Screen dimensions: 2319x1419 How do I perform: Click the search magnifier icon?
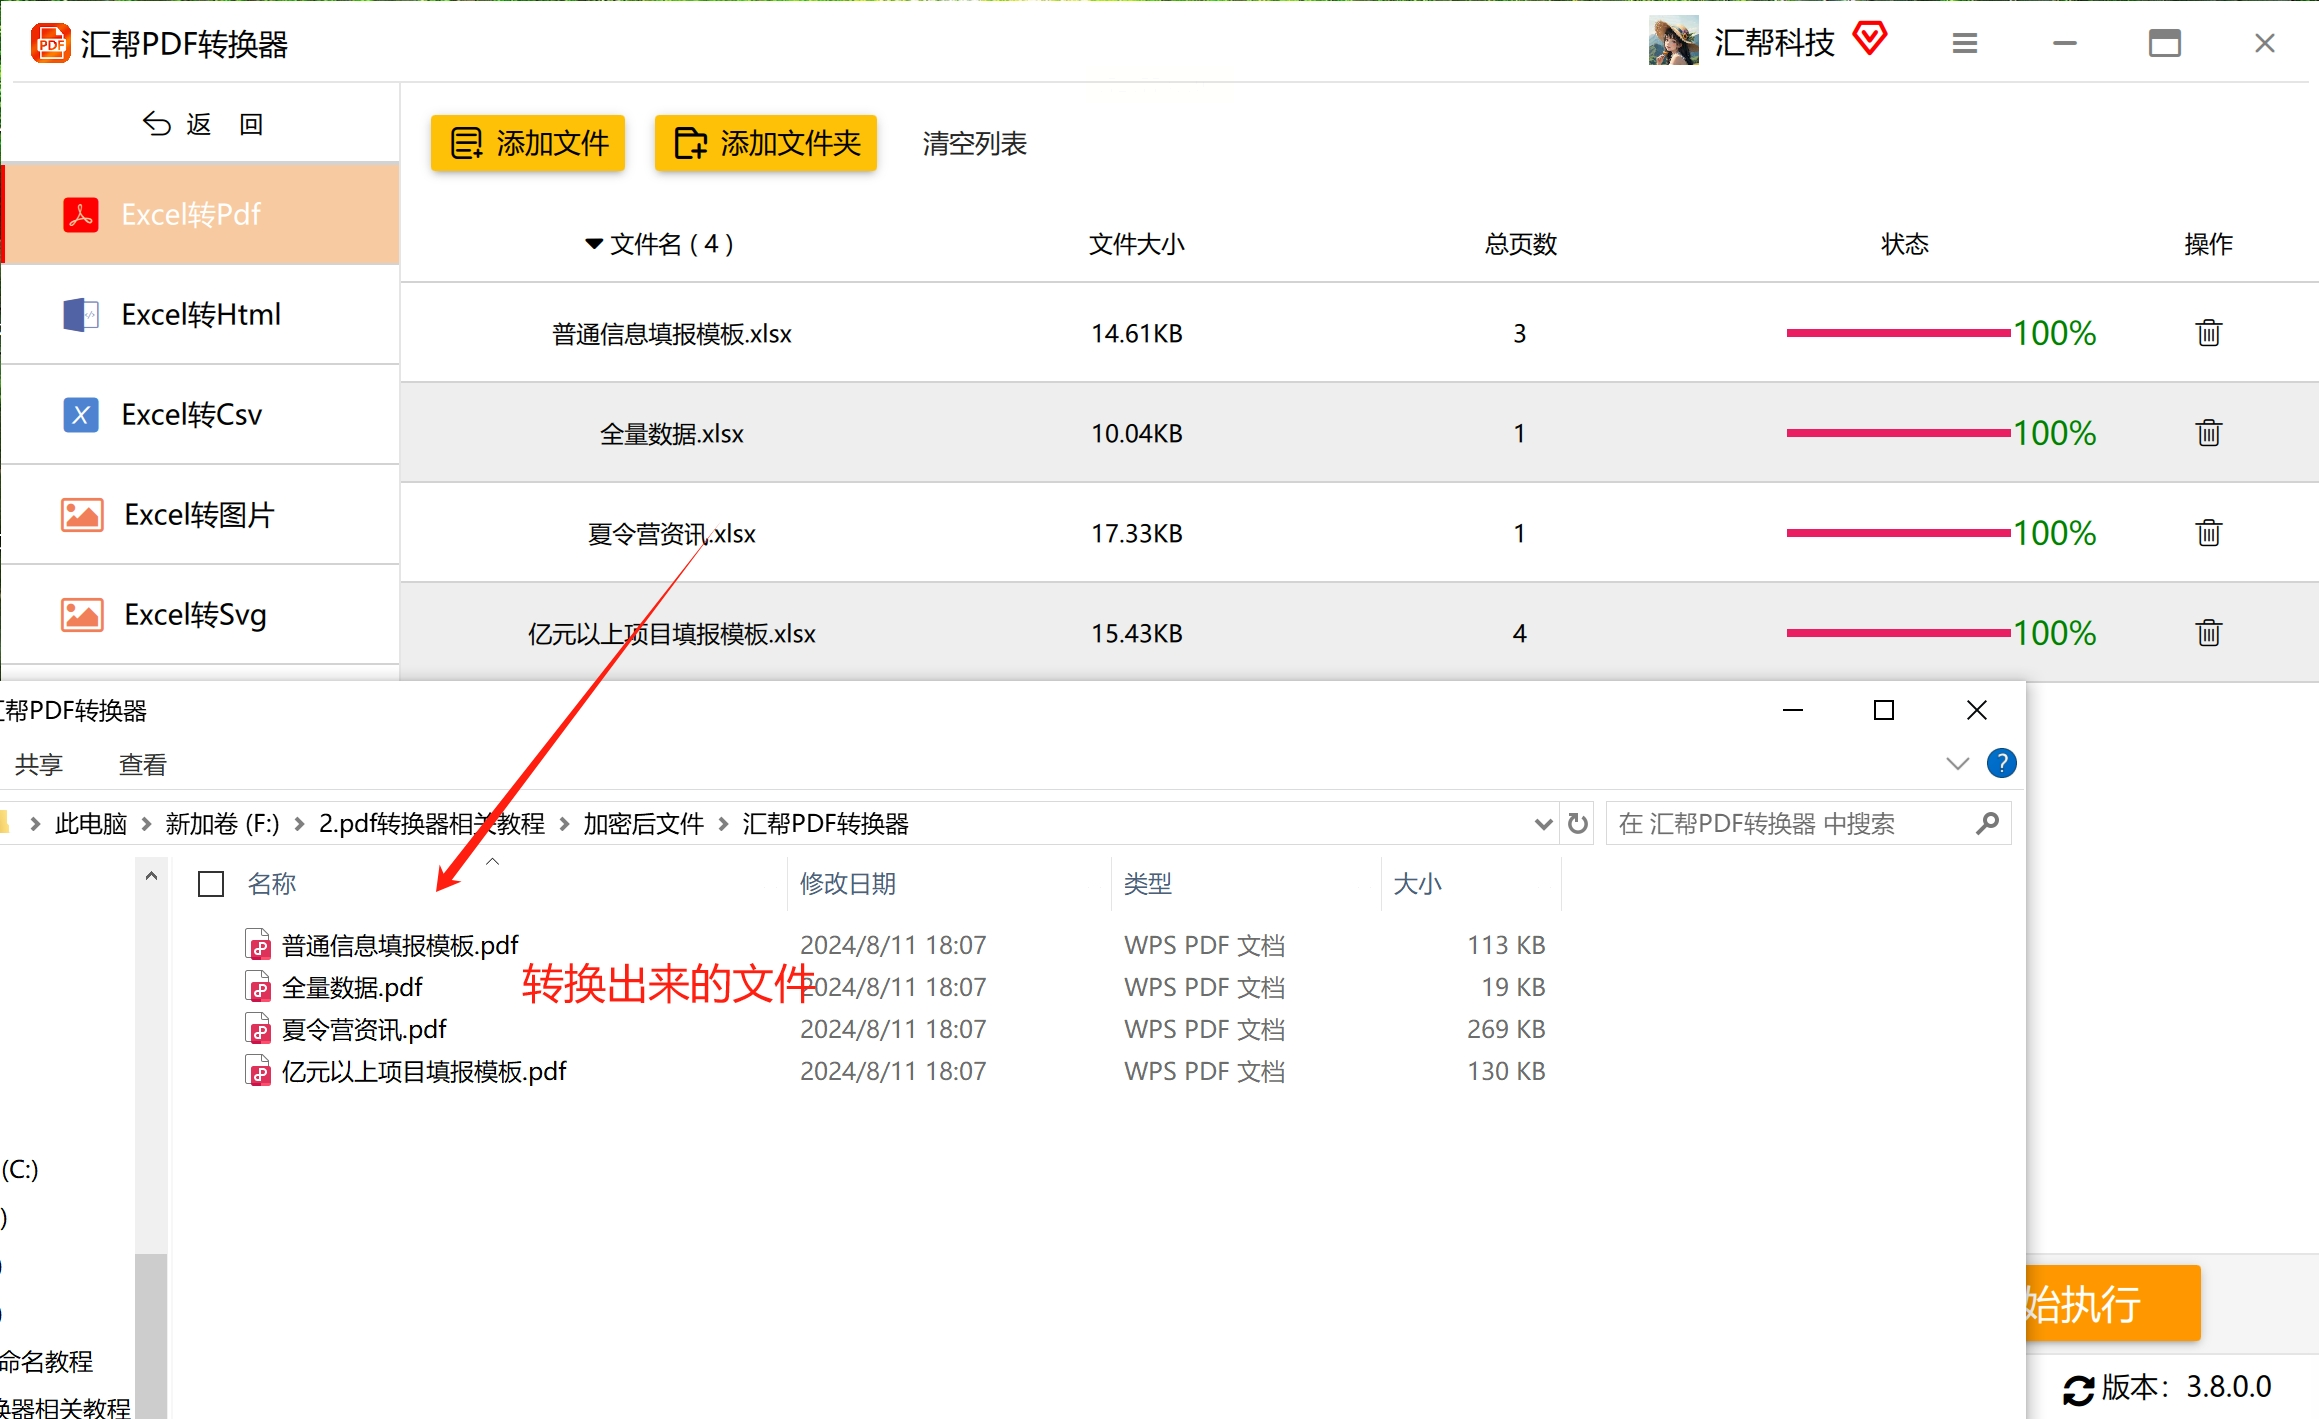tap(1987, 823)
